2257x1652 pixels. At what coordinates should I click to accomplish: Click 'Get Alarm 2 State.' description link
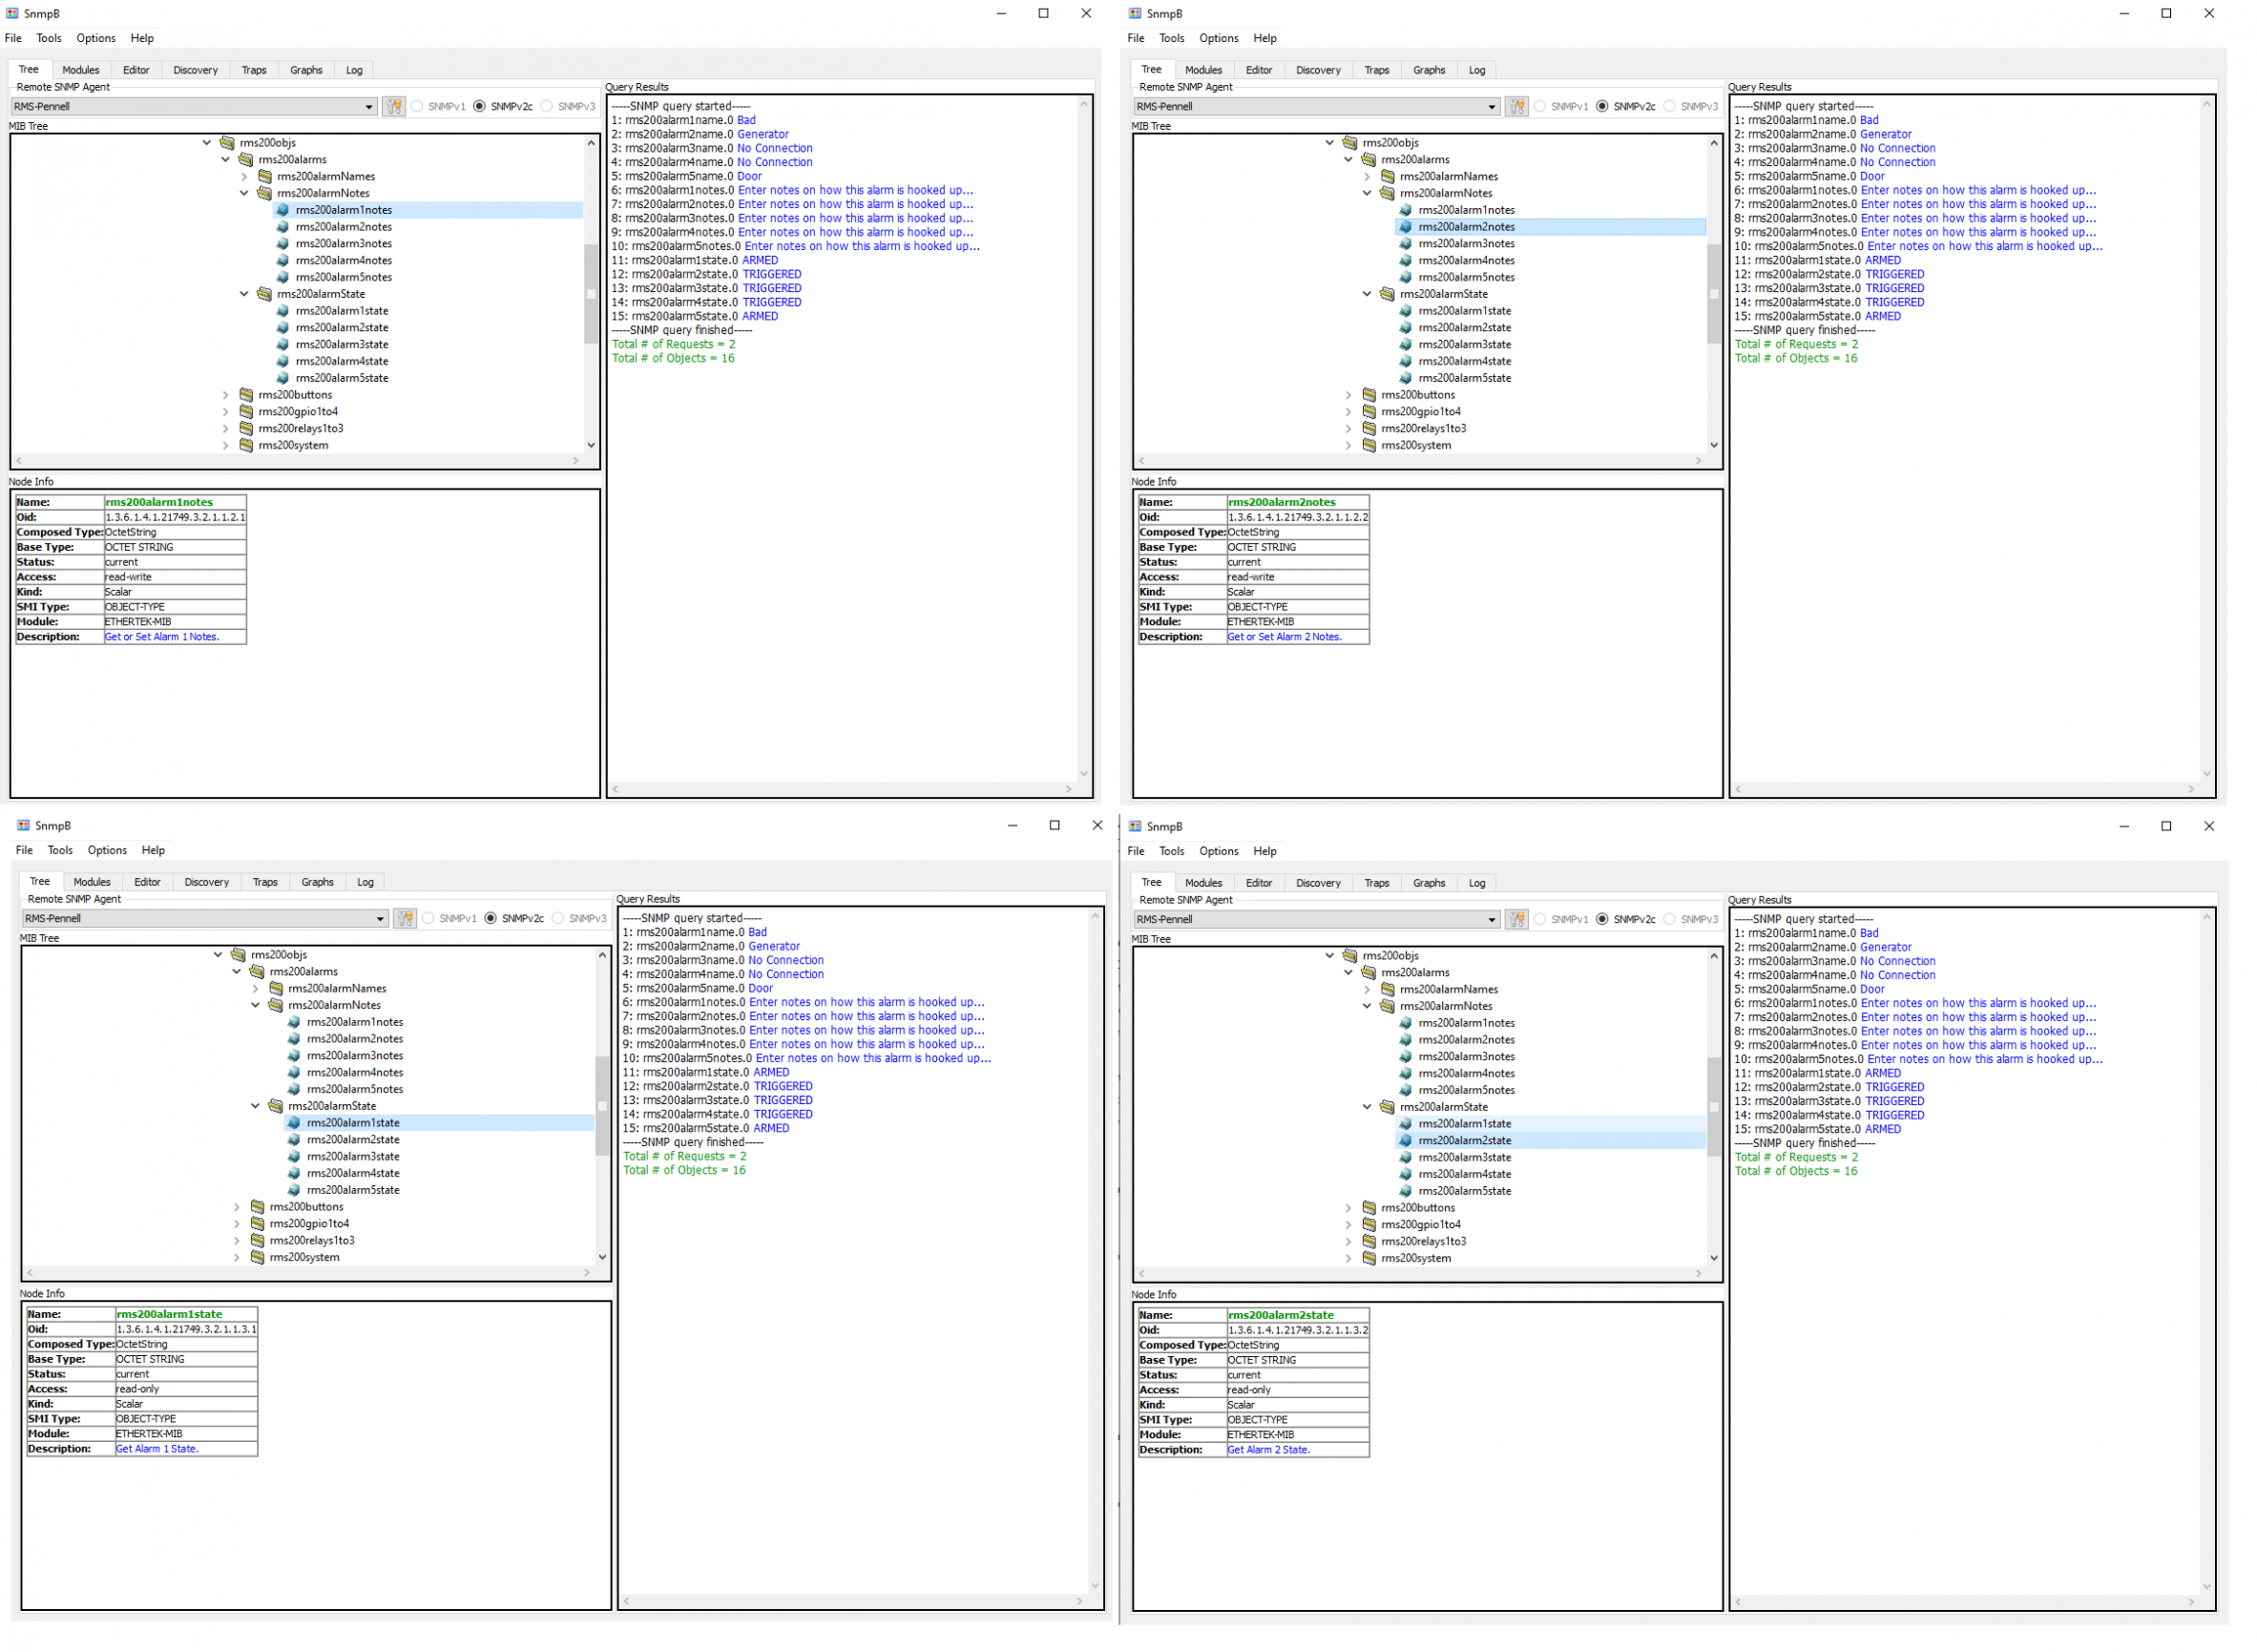click(1268, 1450)
